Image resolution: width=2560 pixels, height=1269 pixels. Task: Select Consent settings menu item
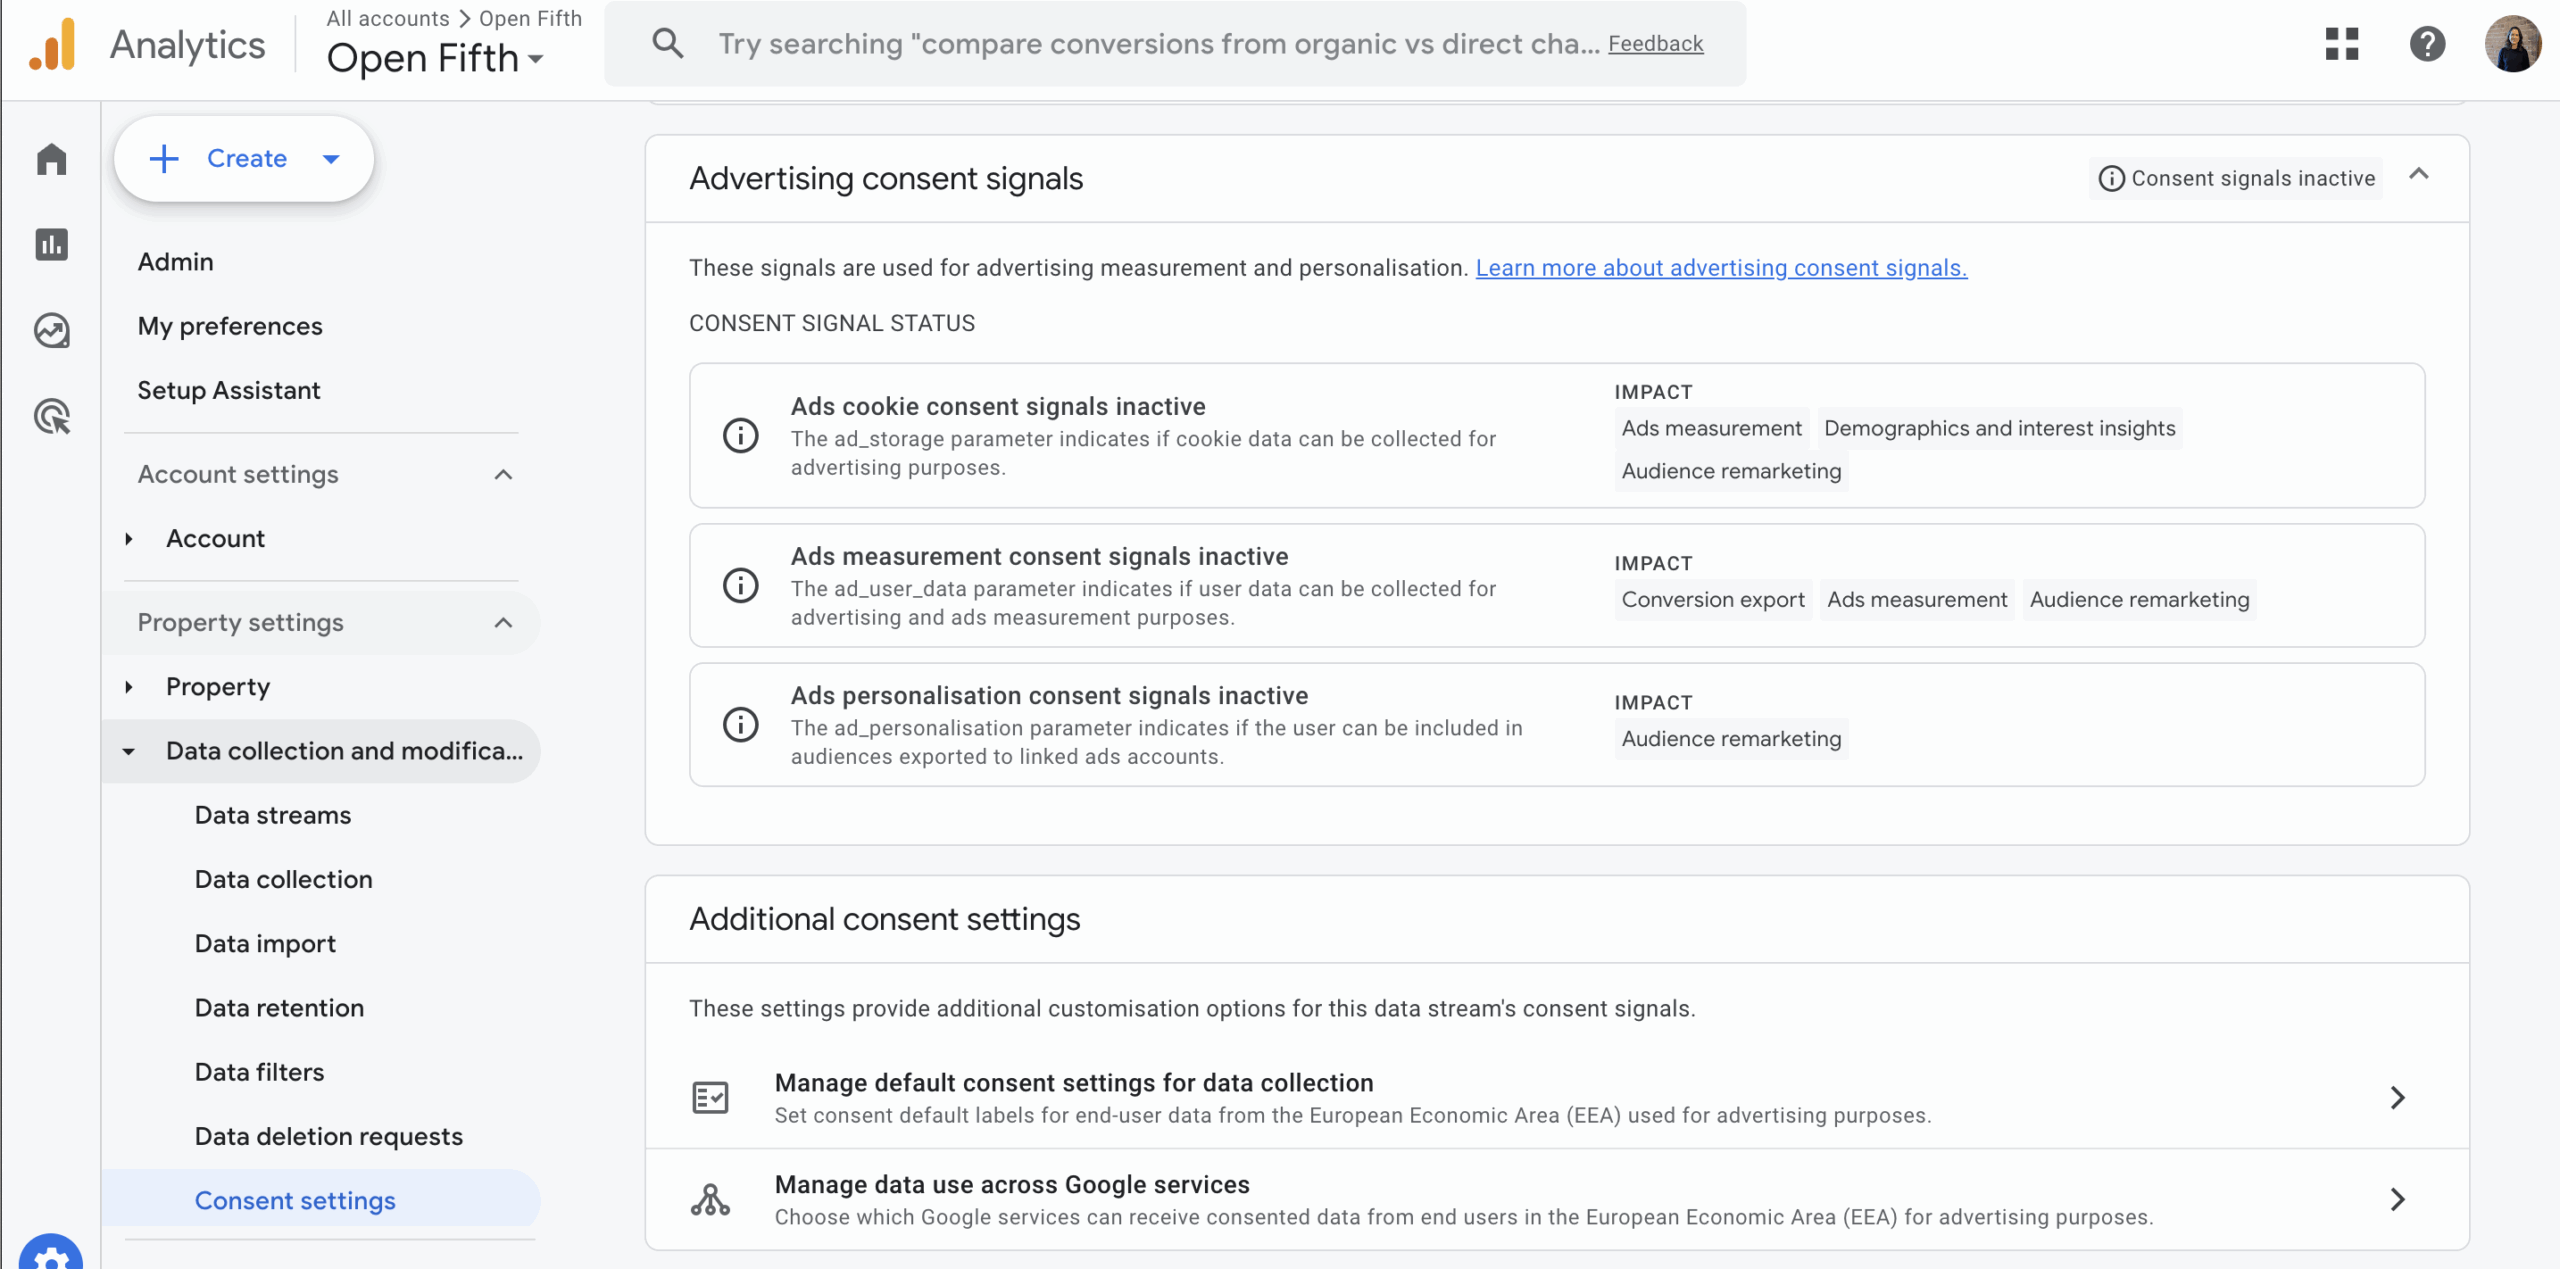(321, 1200)
